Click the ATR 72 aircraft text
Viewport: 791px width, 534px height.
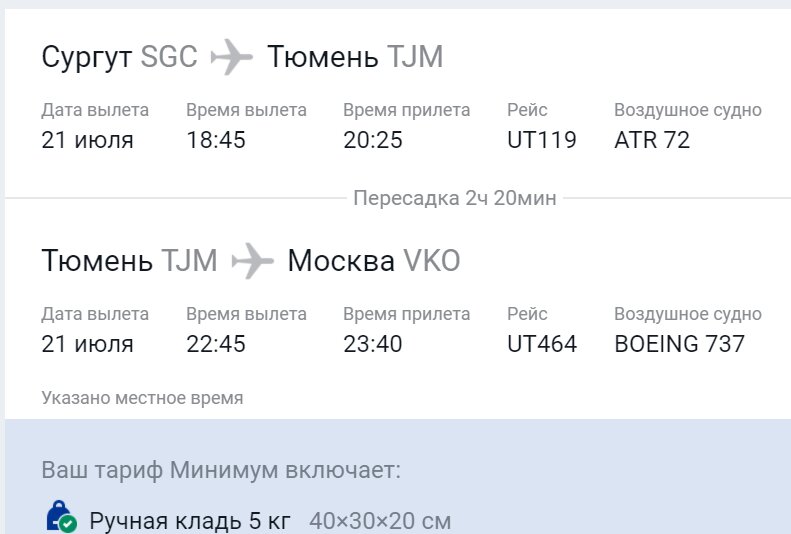pyautogui.click(x=652, y=140)
